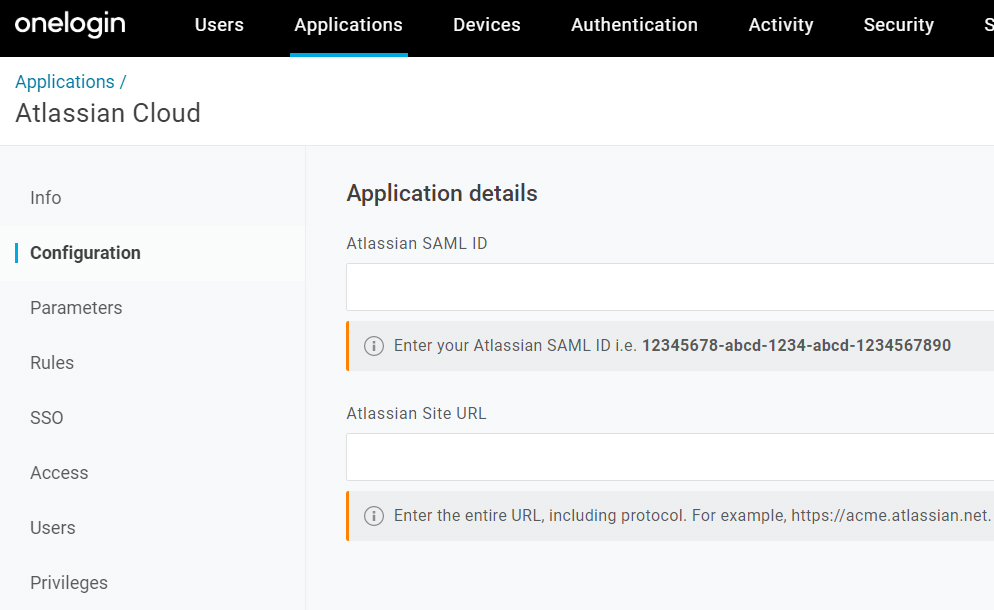Image resolution: width=994 pixels, height=610 pixels.
Task: Select the Parameters sidebar tab
Action: [76, 308]
